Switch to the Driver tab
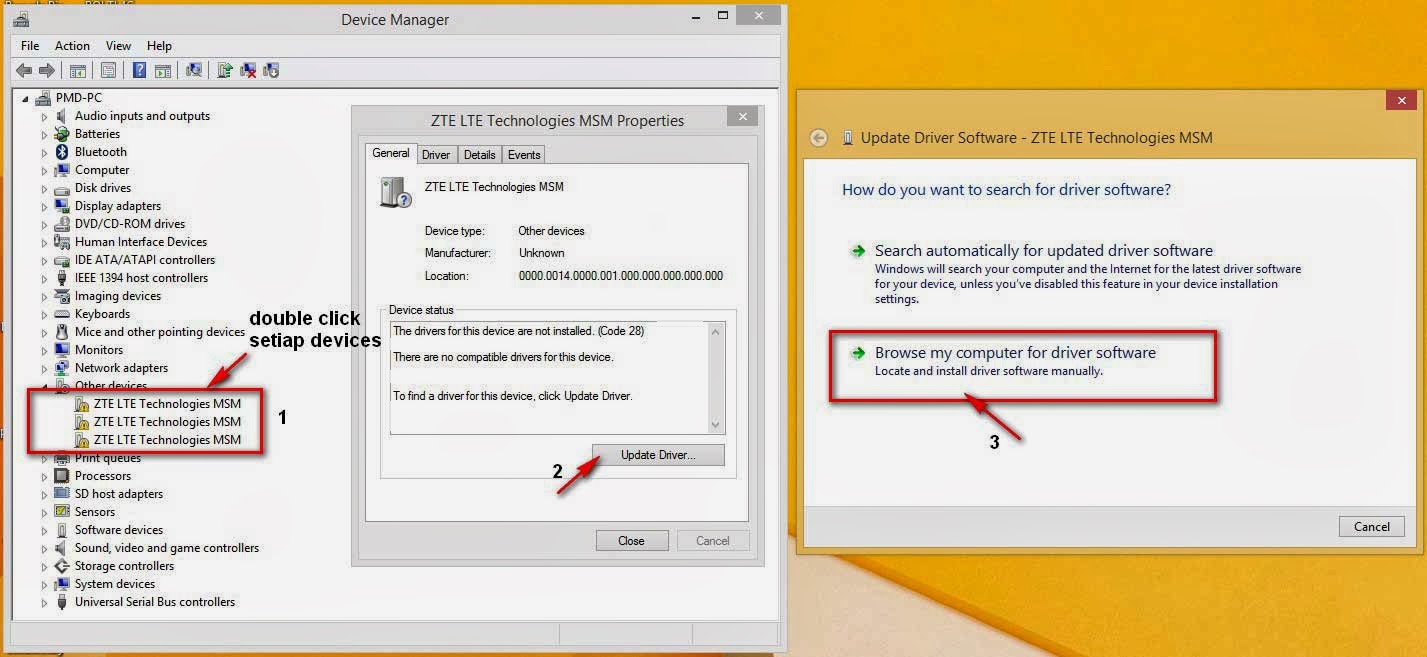This screenshot has width=1427, height=657. pos(436,154)
